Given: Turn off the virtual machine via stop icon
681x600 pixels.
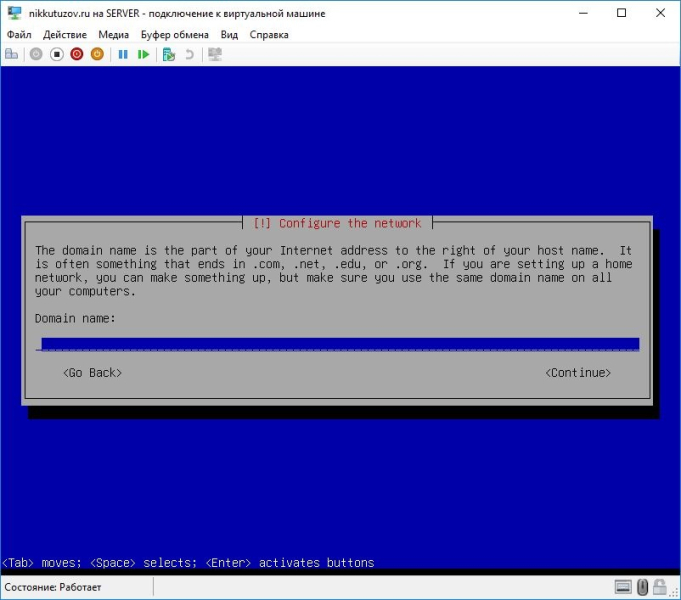Looking at the screenshot, I should pos(56,54).
